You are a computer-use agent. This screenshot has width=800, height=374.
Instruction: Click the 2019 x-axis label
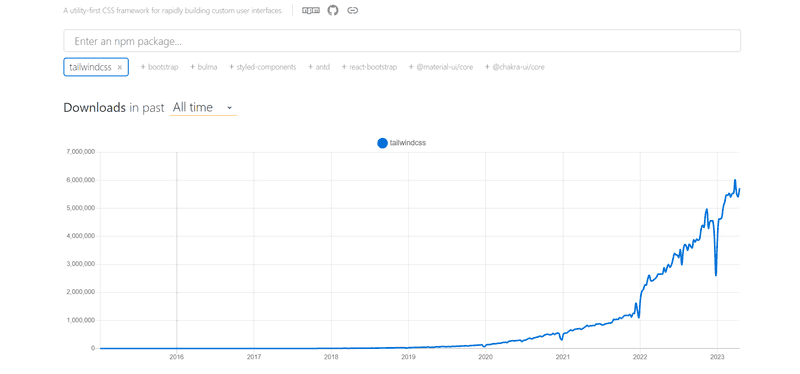[408, 357]
